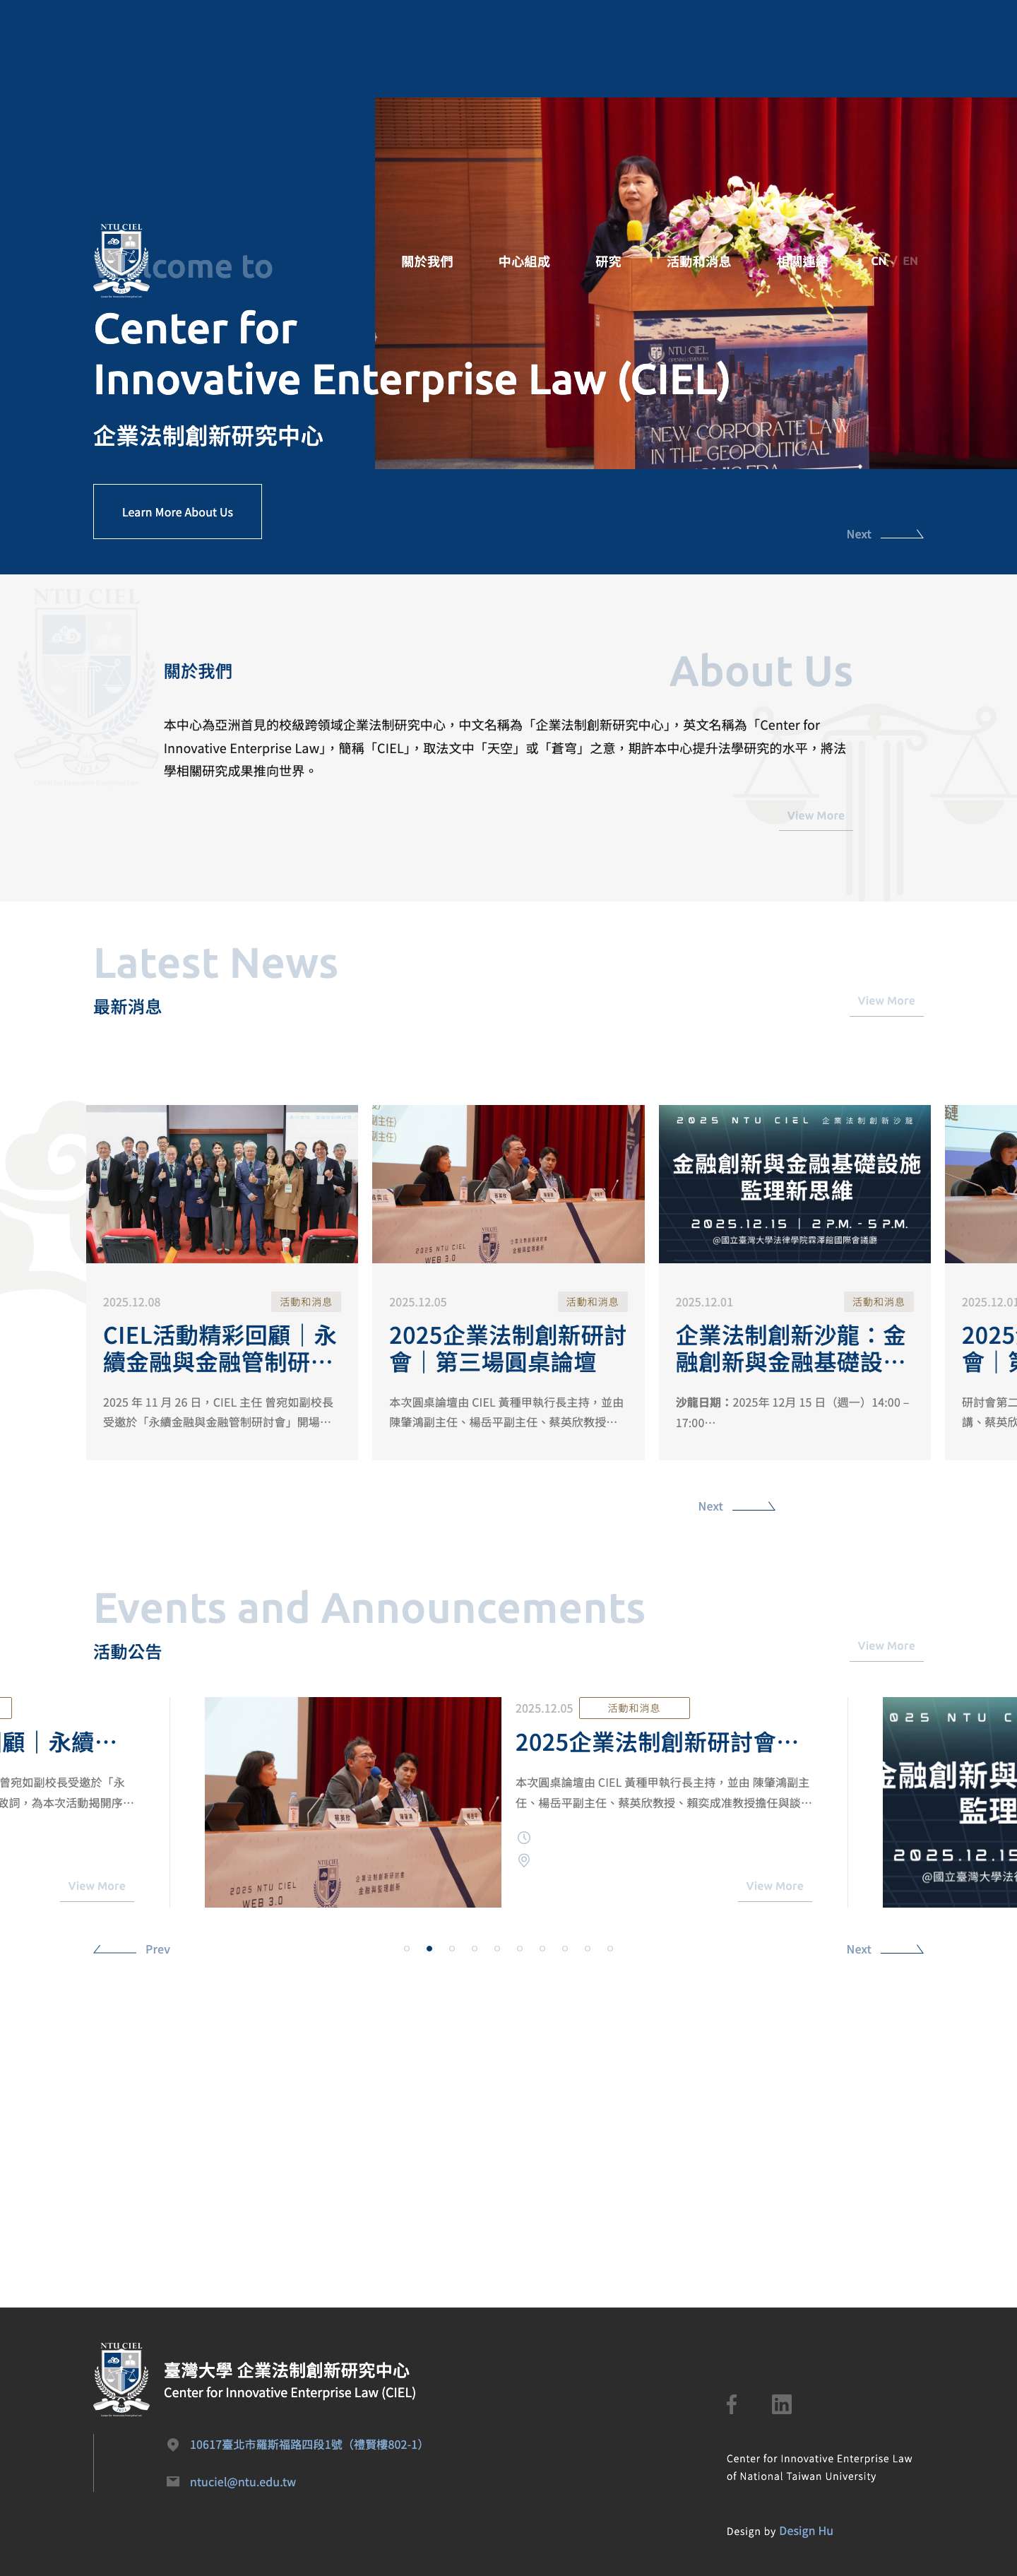Click 活動和消息 tag on 2025.12.01 card
Viewport: 1017px width, 2576px height.
click(878, 1302)
